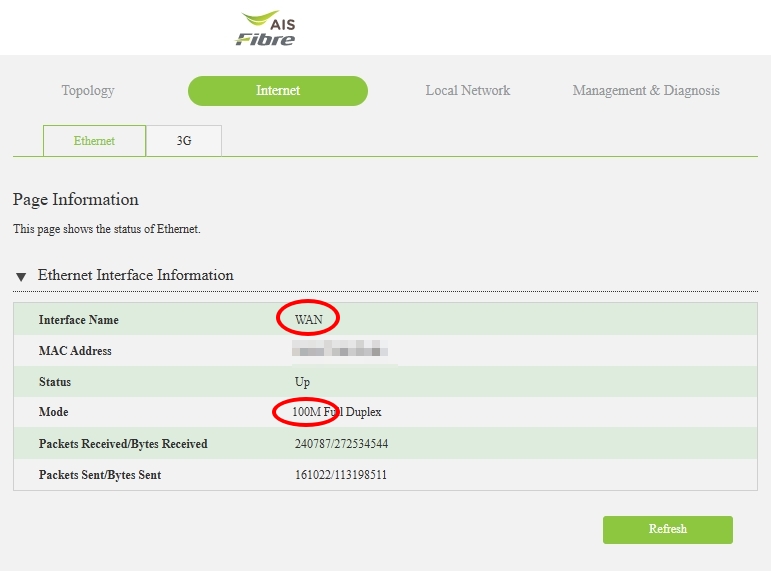771x571 pixels.
Task: Click the Page Information heading
Action: (76, 199)
